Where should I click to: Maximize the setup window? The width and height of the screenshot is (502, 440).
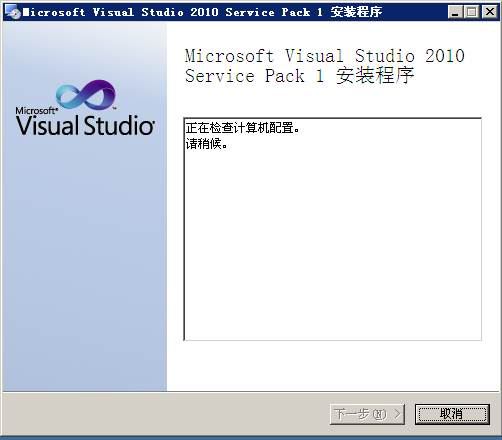[472, 12]
